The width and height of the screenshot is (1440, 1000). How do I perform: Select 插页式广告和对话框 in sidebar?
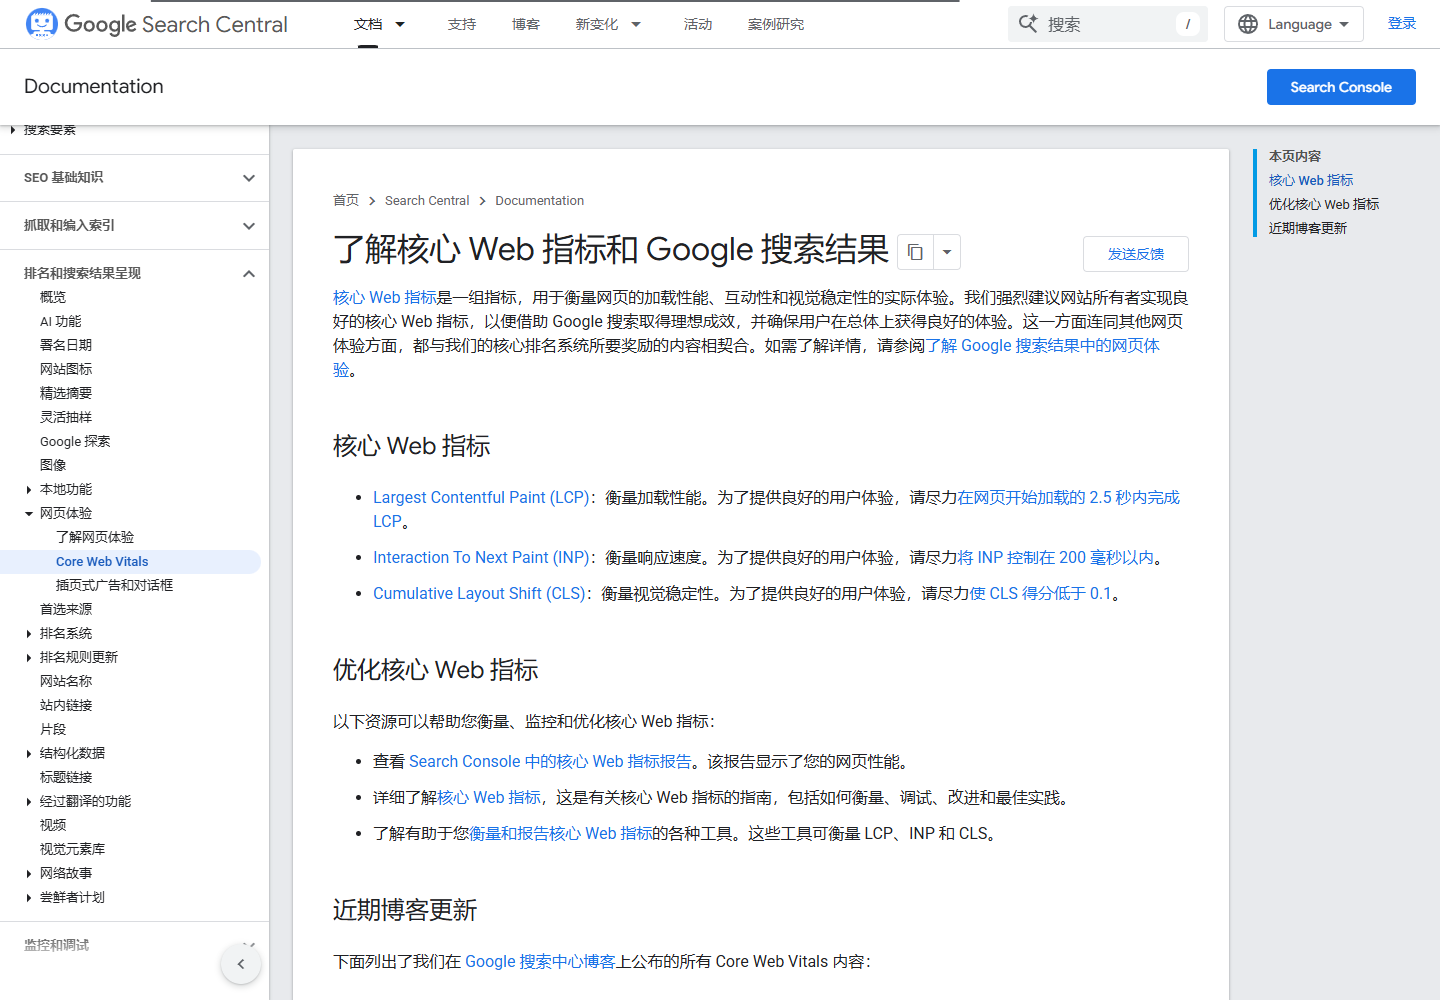click(114, 586)
